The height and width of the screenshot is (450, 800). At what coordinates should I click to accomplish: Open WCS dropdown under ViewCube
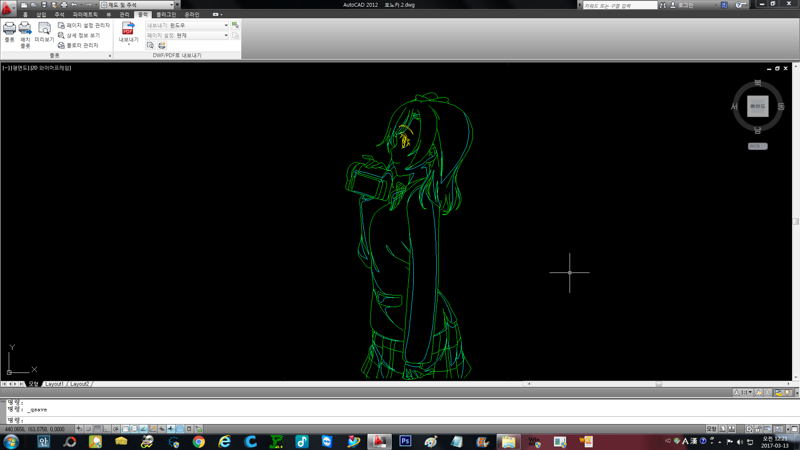coord(758,146)
